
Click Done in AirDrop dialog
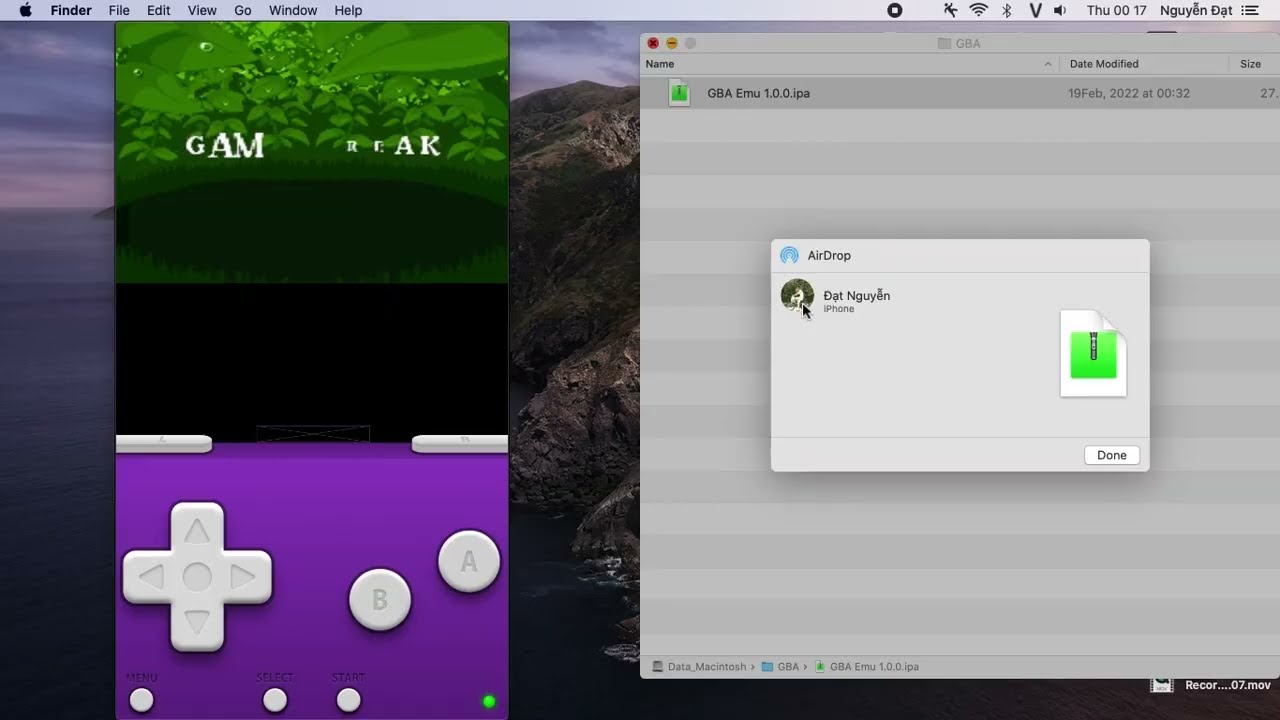coord(1112,455)
